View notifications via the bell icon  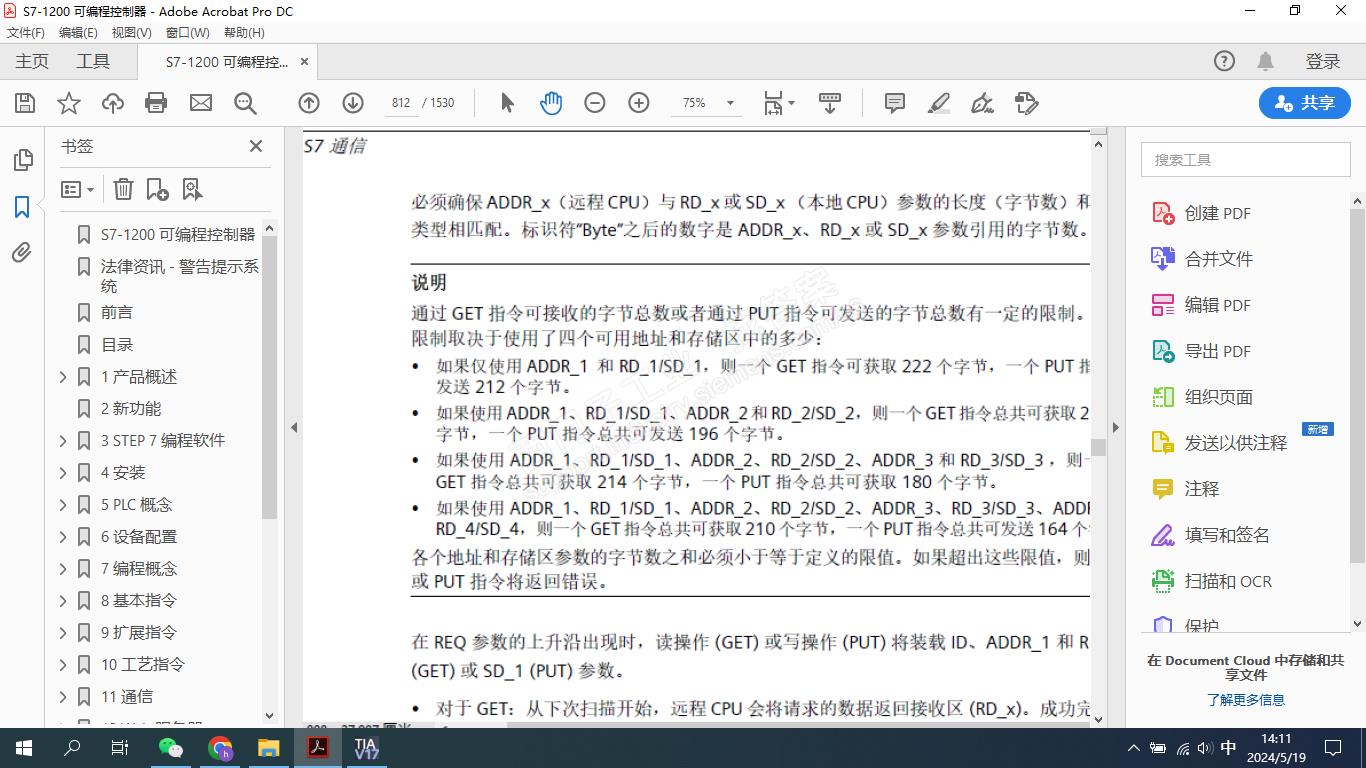click(x=1265, y=61)
